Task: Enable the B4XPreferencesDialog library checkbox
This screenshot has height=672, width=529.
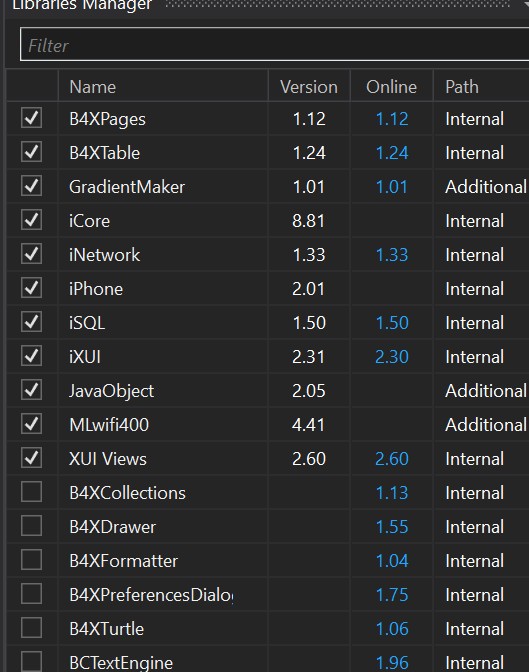Action: pyautogui.click(x=31, y=594)
